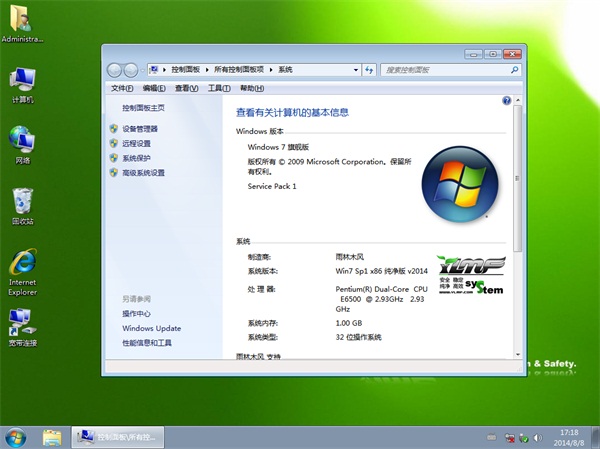Viewport: 600px width, 449px height.
Task: Click the Show desktop button
Action: [595, 438]
